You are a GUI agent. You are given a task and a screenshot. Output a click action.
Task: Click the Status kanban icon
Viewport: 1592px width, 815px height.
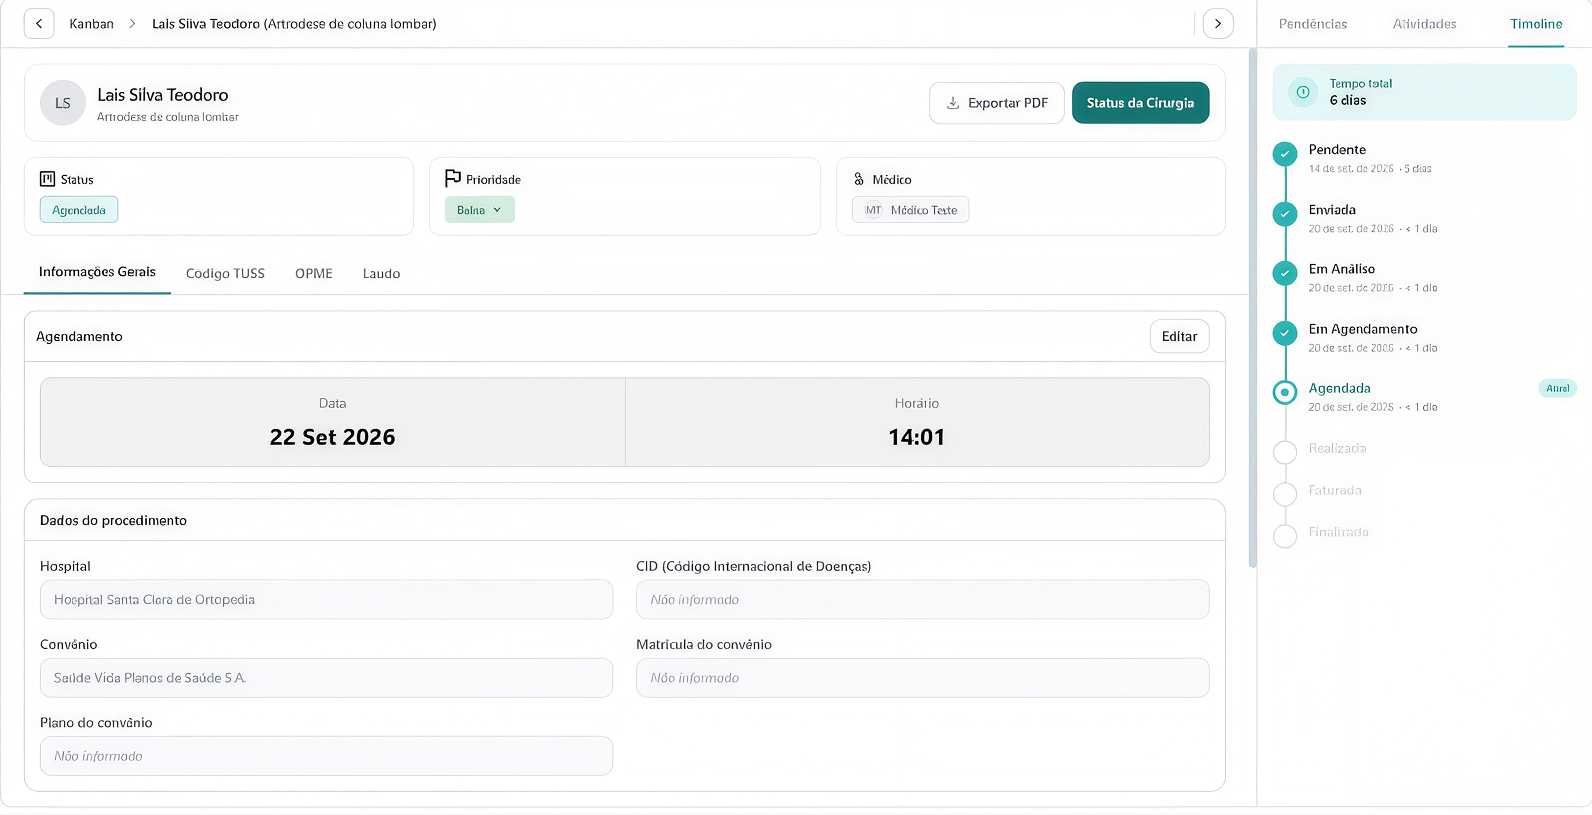(47, 179)
